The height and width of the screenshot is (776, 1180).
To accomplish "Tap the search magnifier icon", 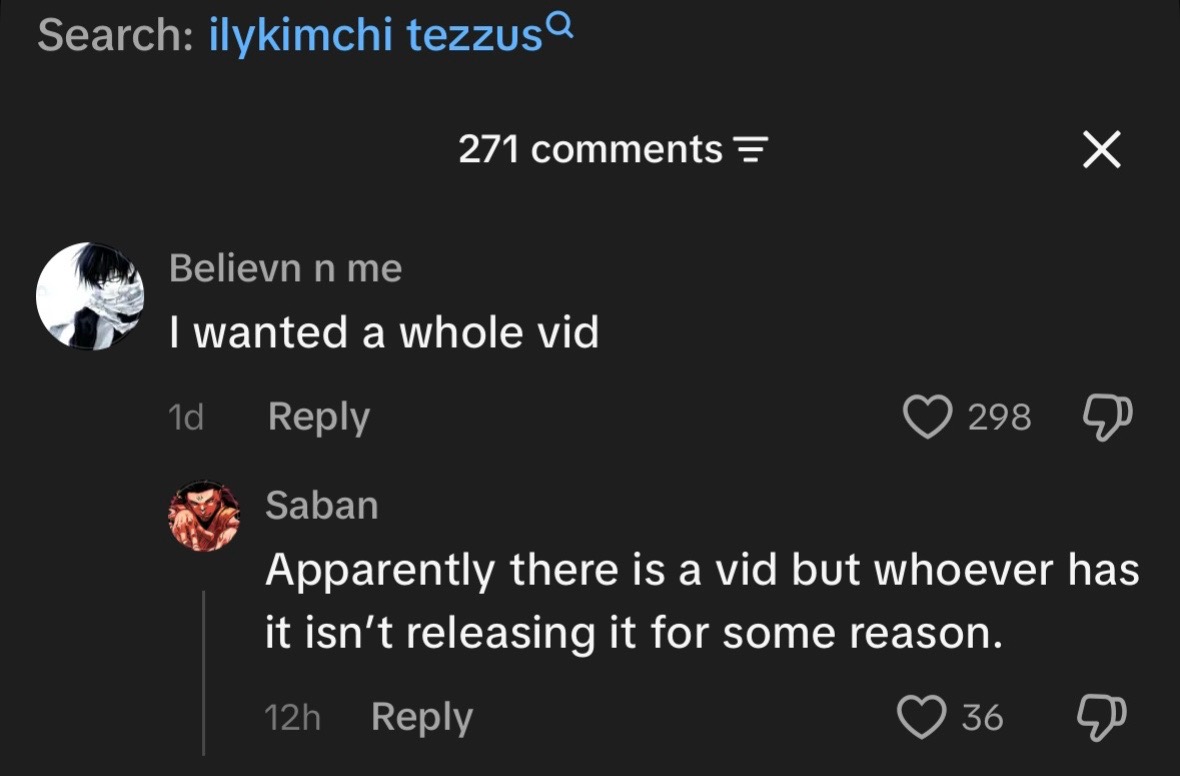I will click(x=561, y=27).
